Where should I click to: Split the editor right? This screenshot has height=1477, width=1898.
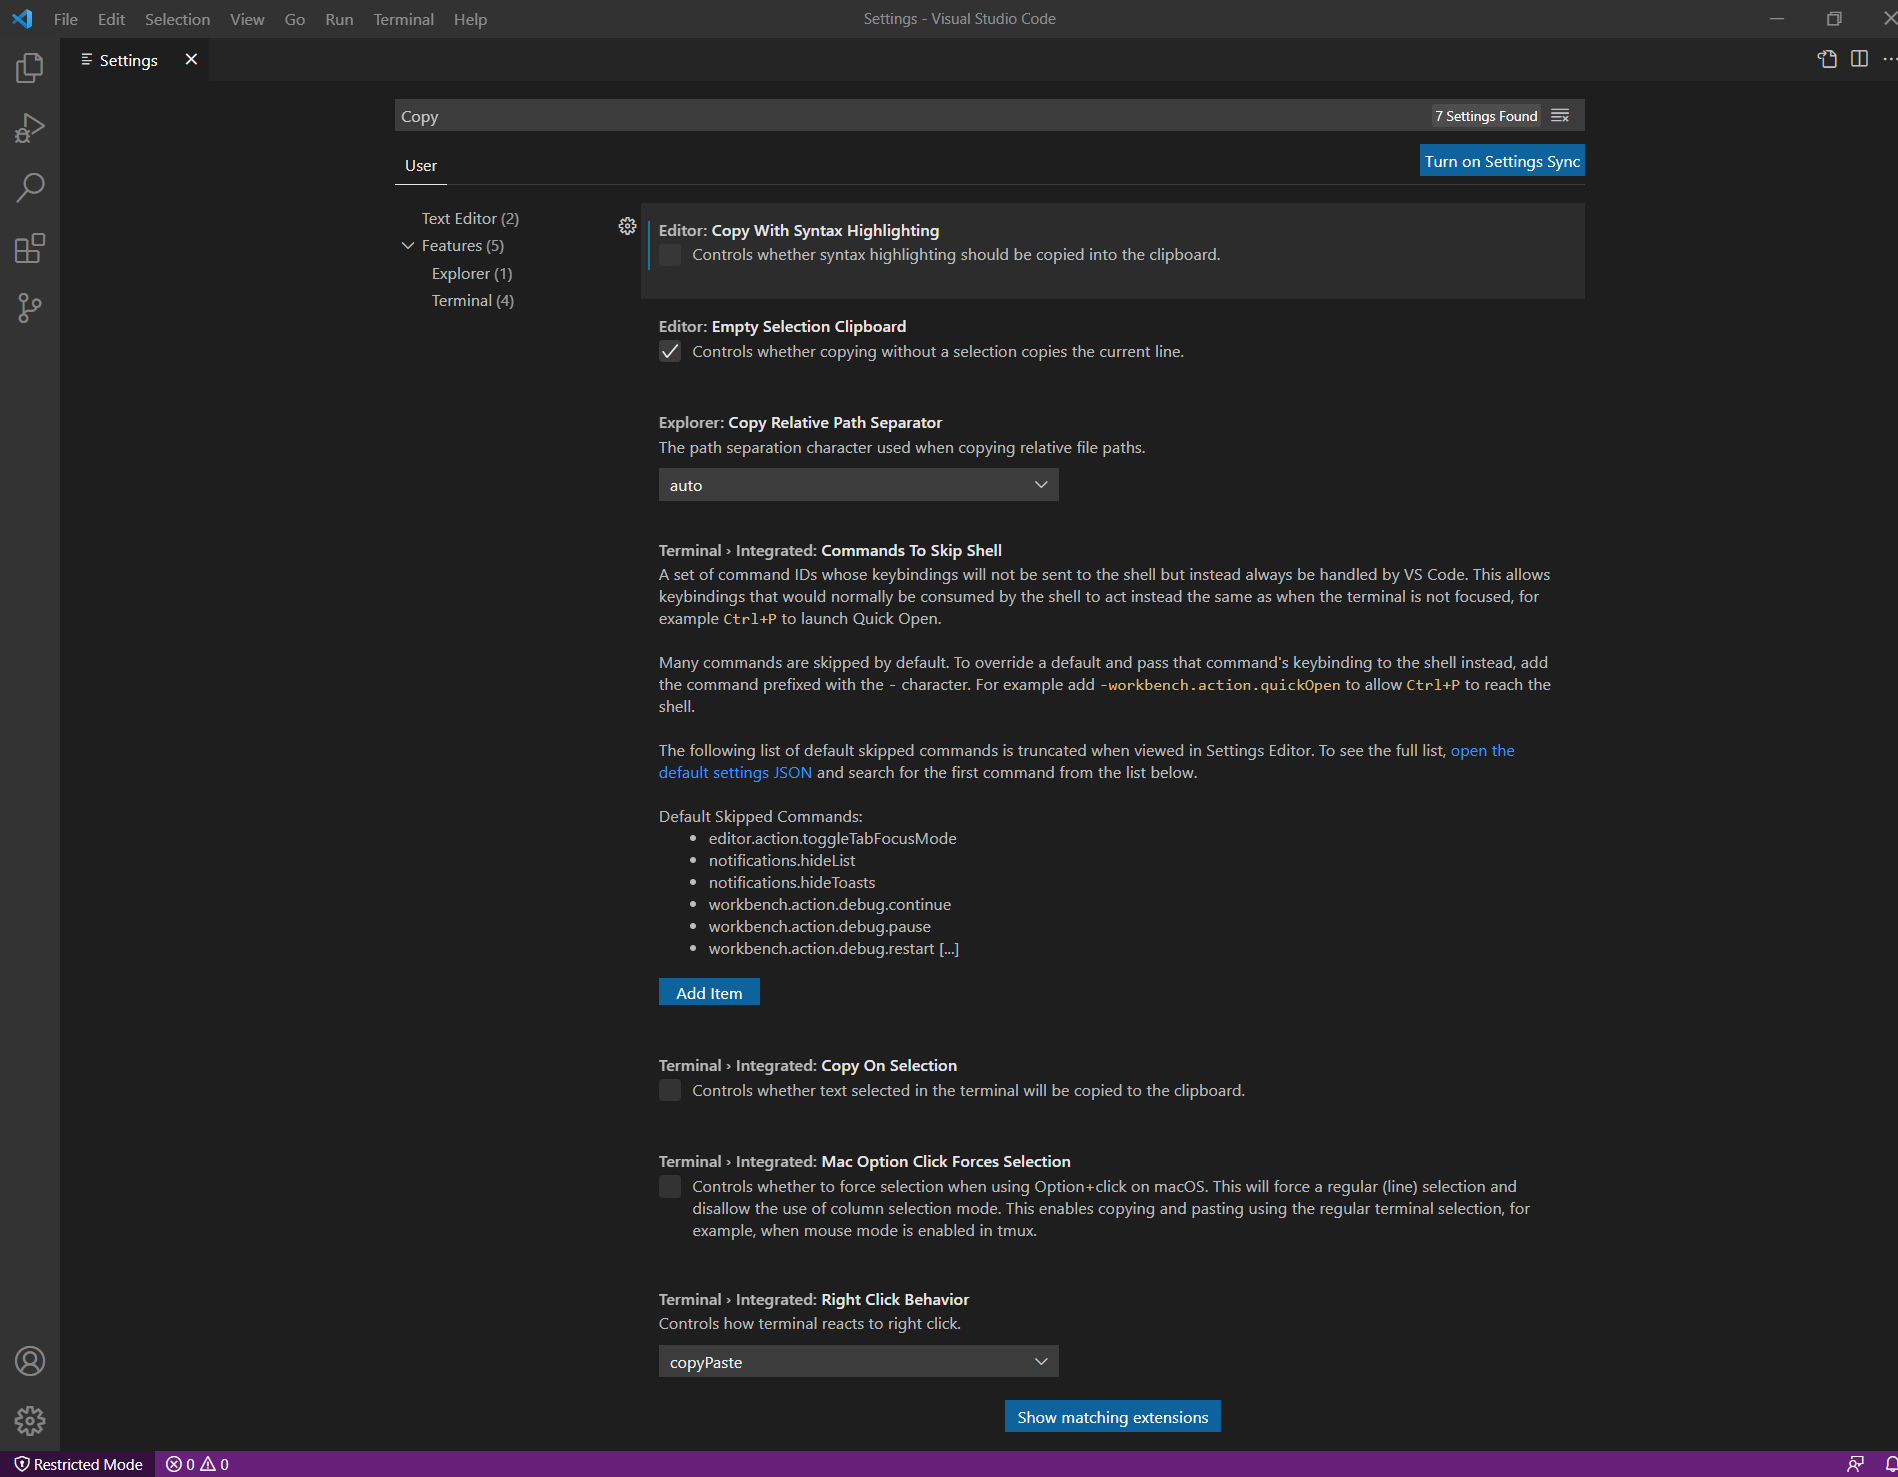[x=1859, y=59]
